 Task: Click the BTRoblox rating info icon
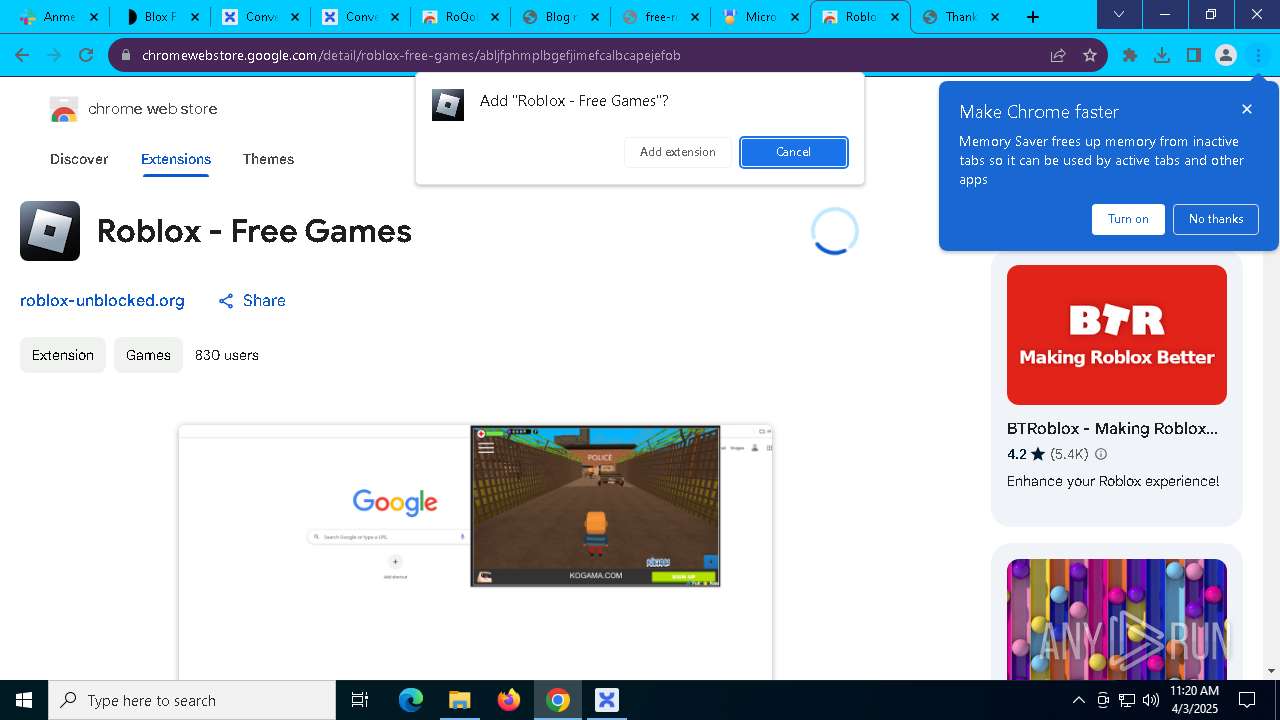coord(1101,454)
